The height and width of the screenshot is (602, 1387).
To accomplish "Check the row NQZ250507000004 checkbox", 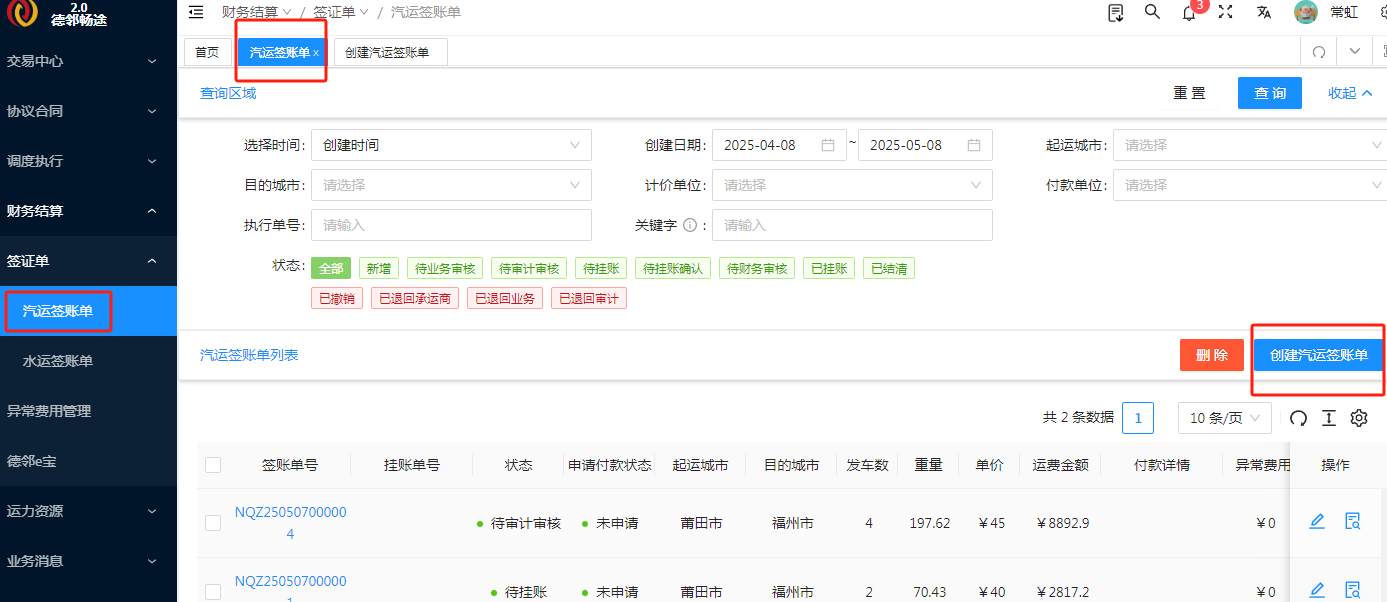I will (213, 523).
